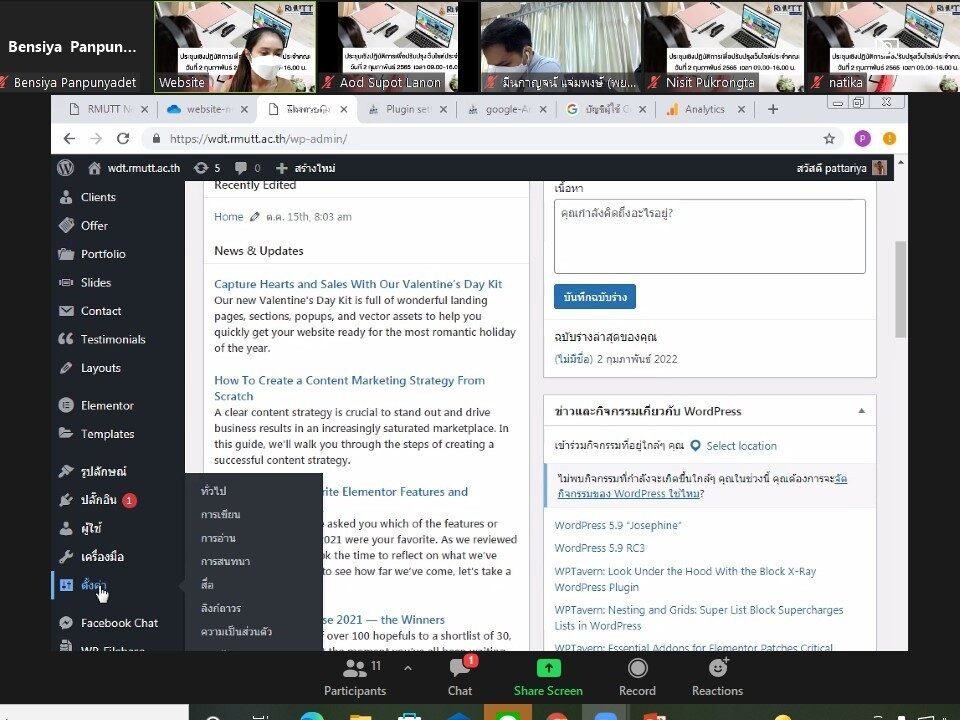Open Capture Hearts Valentine's Day Kit article
This screenshot has width=960, height=720.
(358, 284)
